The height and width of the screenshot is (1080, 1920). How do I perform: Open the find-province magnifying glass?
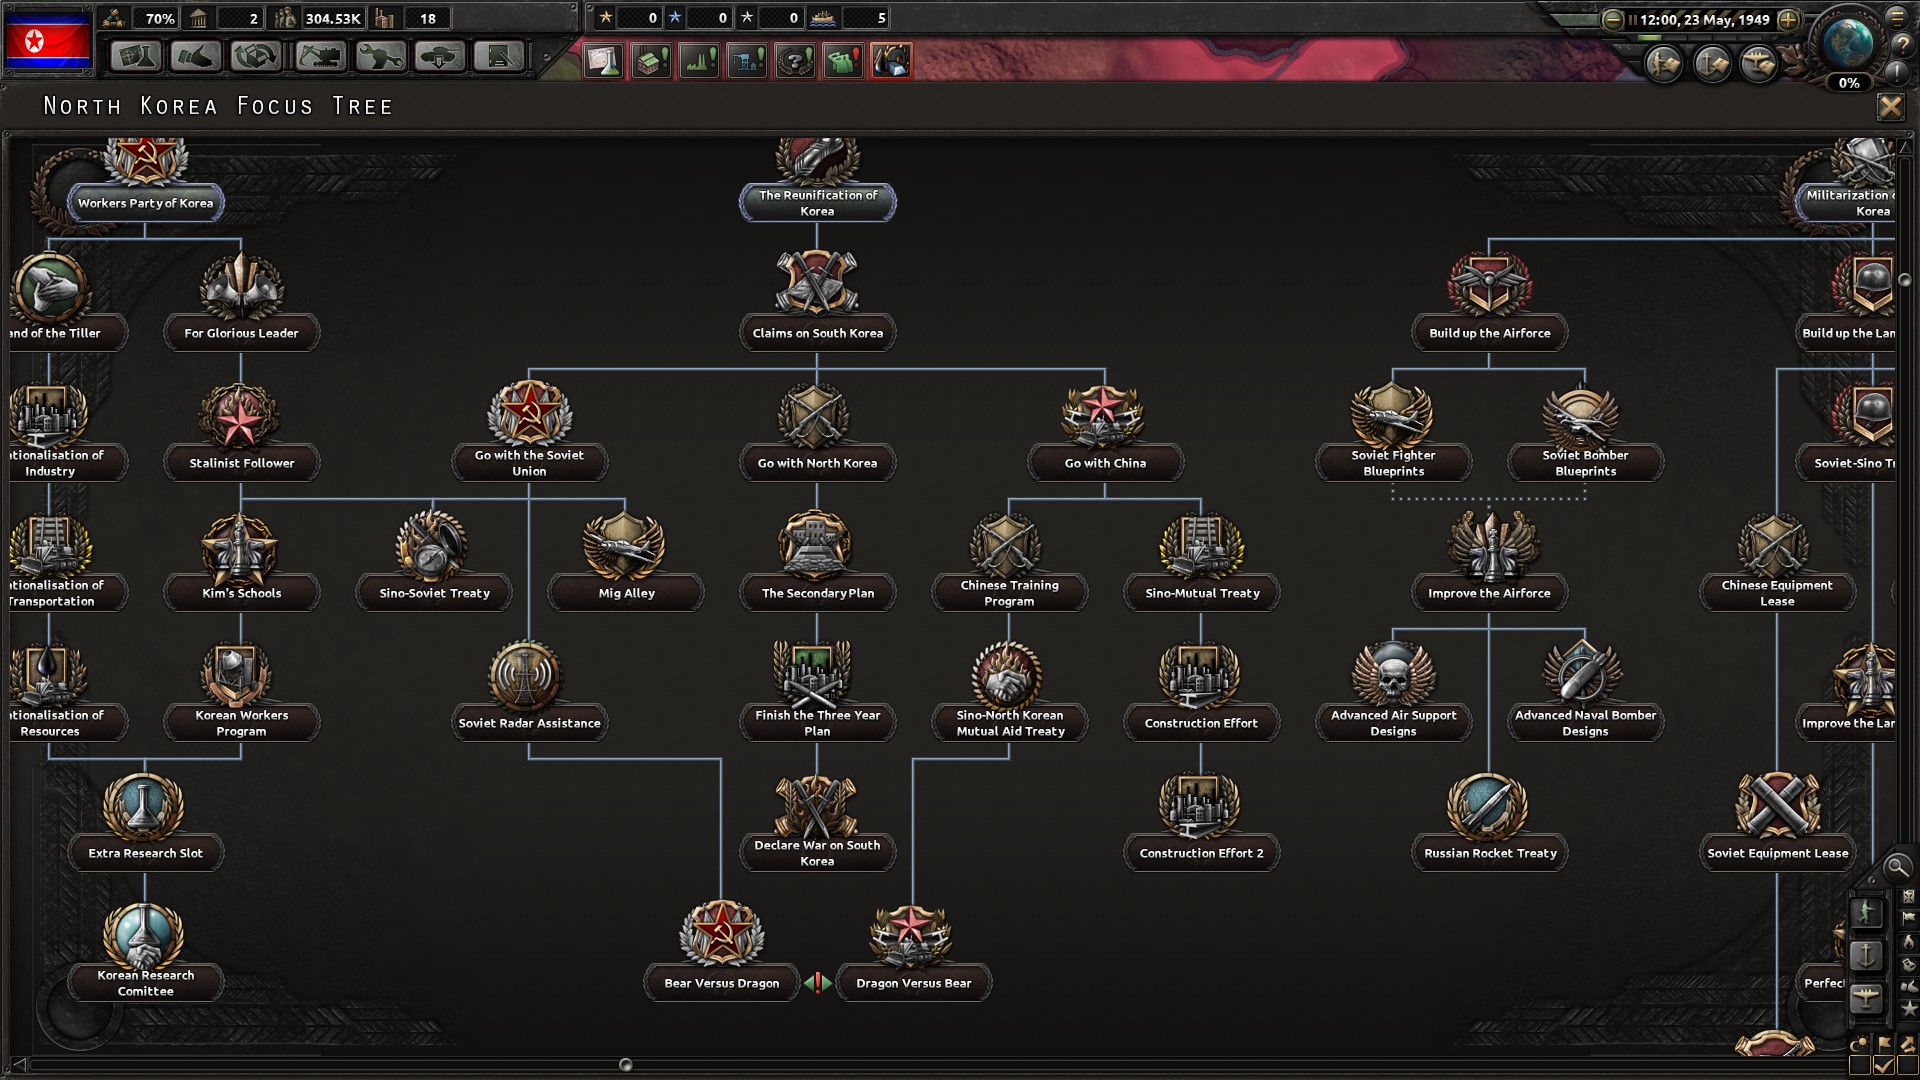tap(1896, 867)
